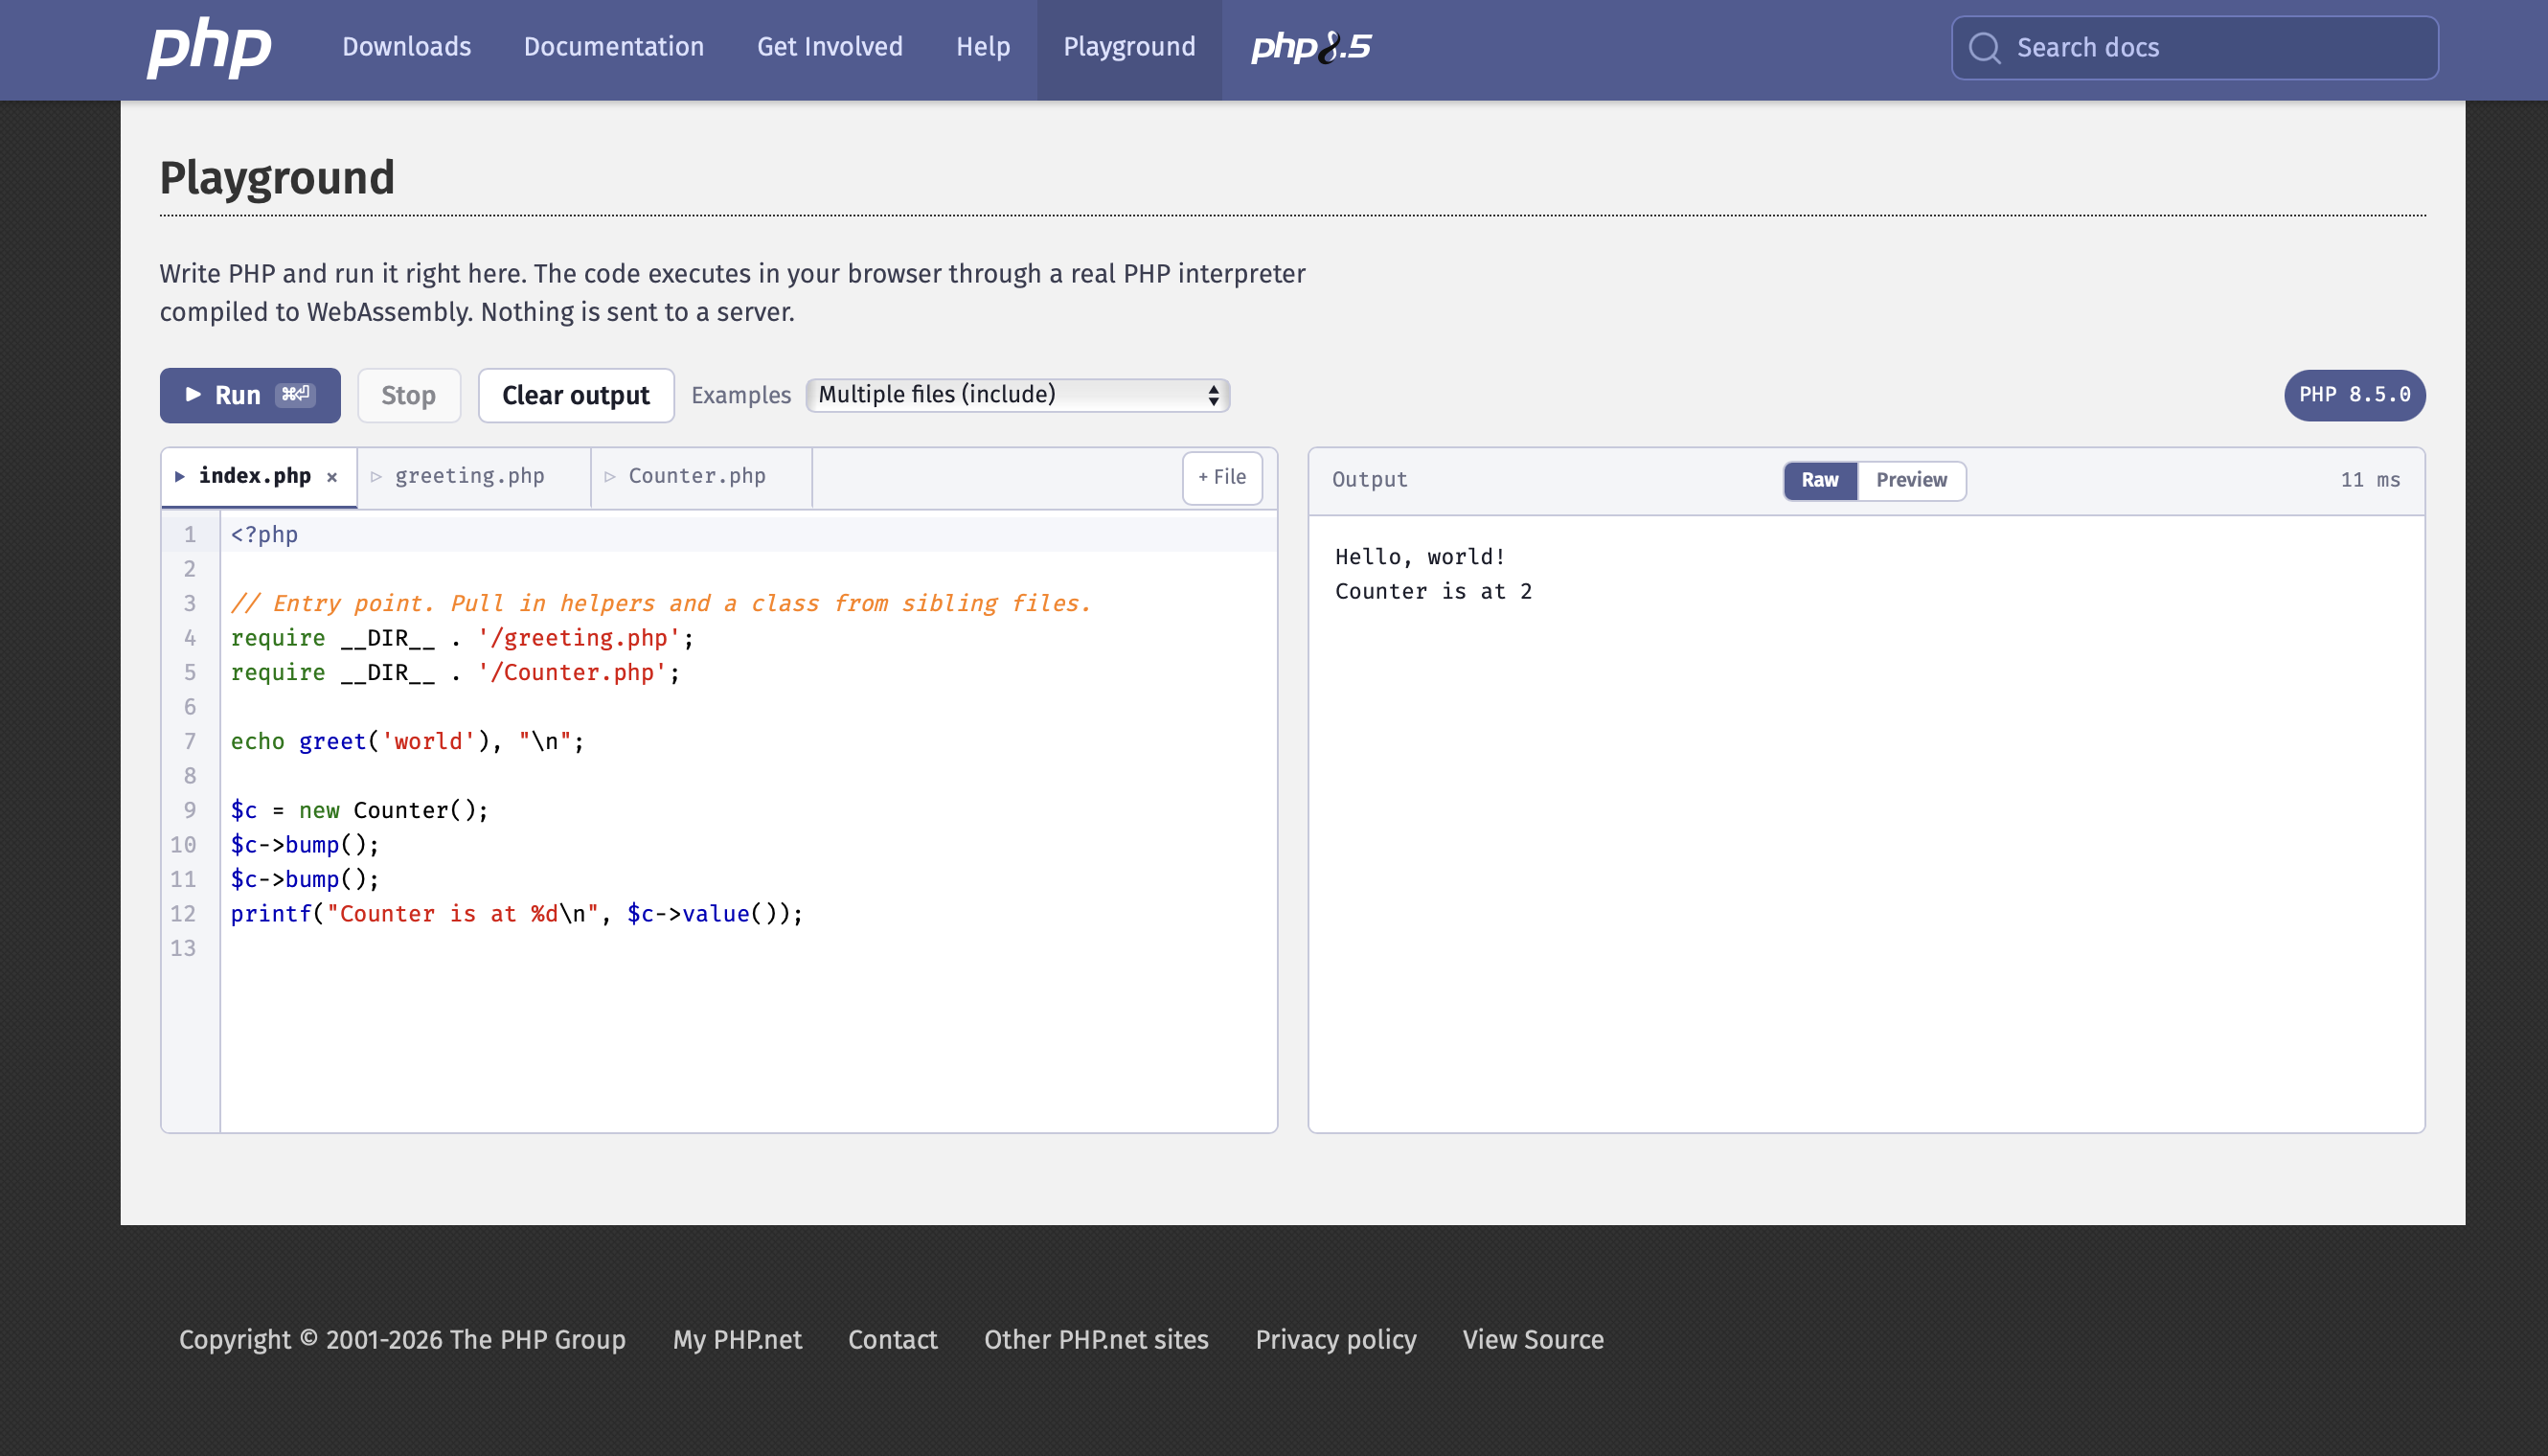
Task: Click the comment line starting // Entry point
Action: [x=661, y=604]
